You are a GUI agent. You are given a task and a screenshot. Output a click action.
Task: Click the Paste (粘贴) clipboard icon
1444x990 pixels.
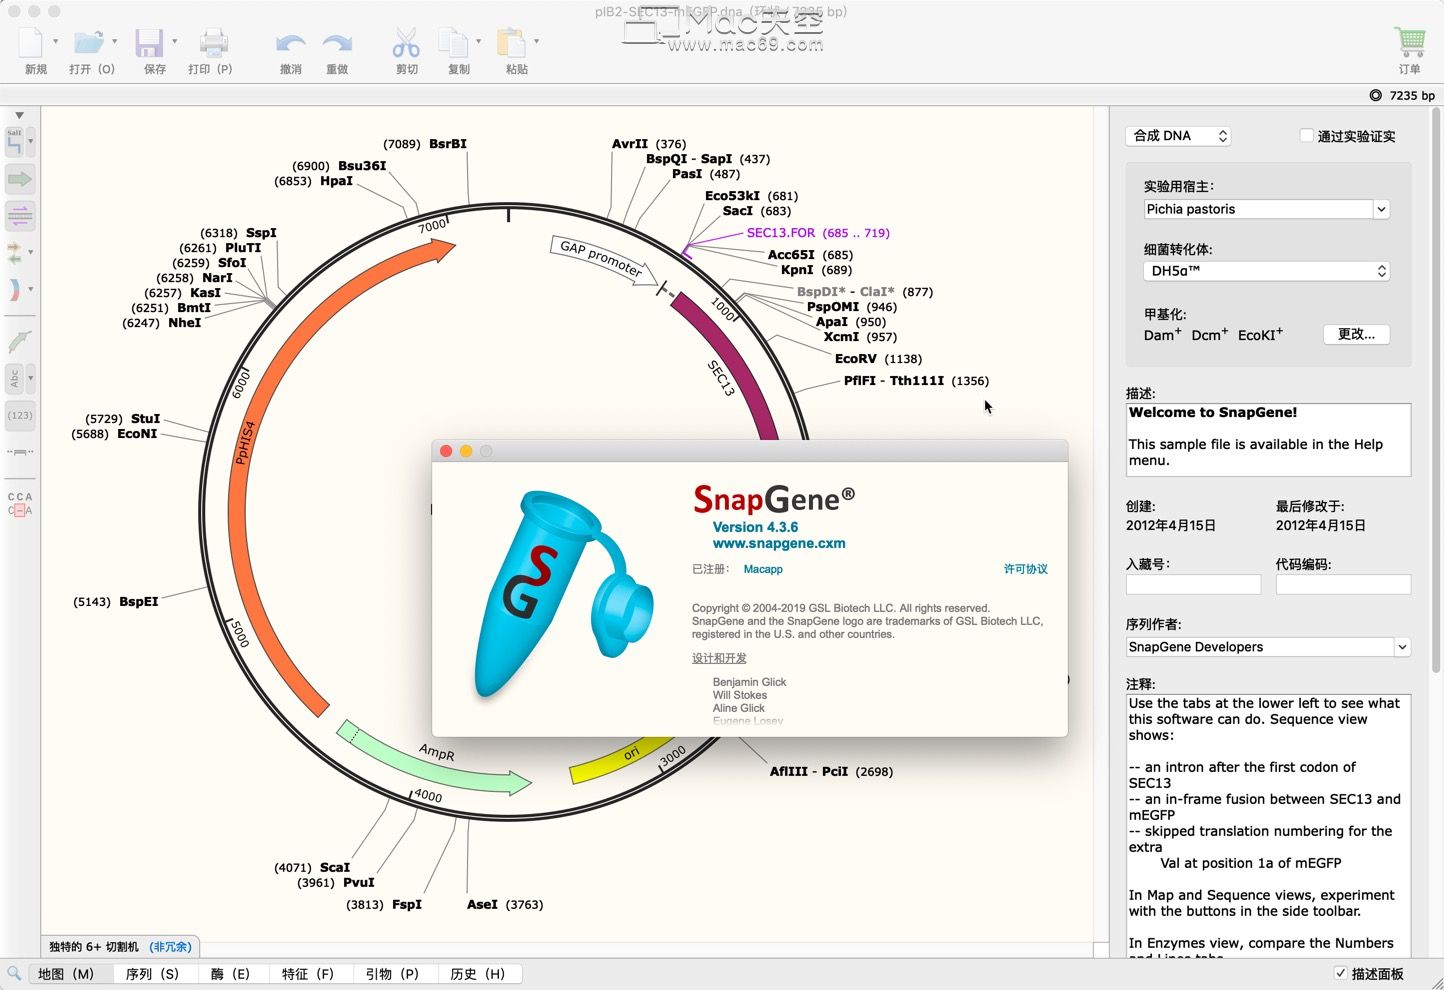coord(512,43)
